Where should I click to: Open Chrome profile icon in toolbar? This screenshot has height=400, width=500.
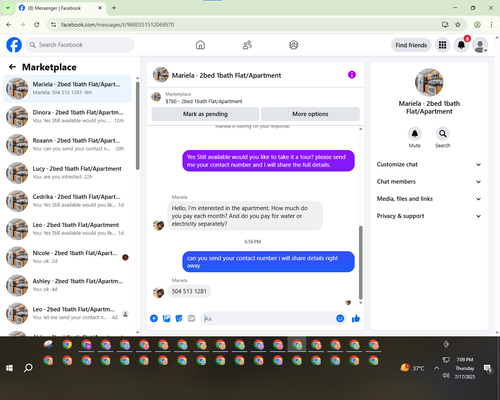[x=477, y=25]
